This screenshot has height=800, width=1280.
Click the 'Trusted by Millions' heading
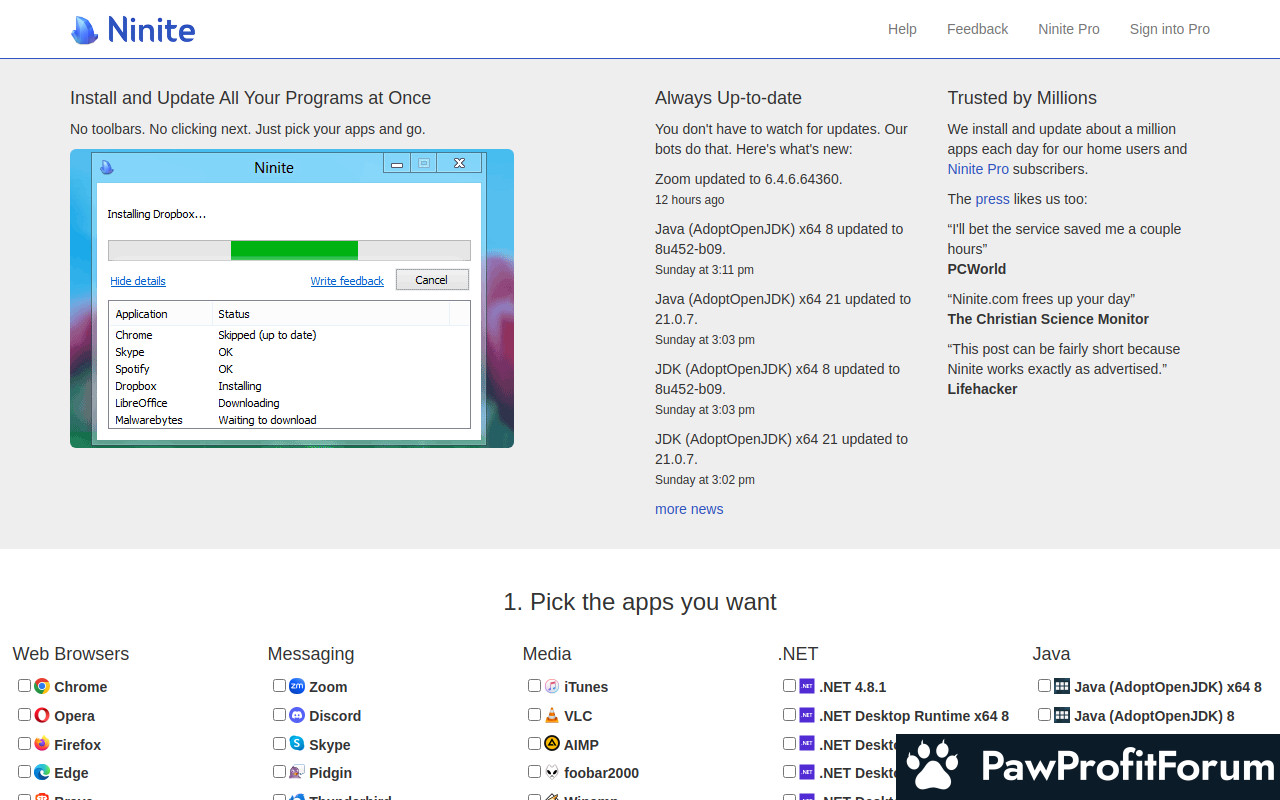pos(1022,98)
